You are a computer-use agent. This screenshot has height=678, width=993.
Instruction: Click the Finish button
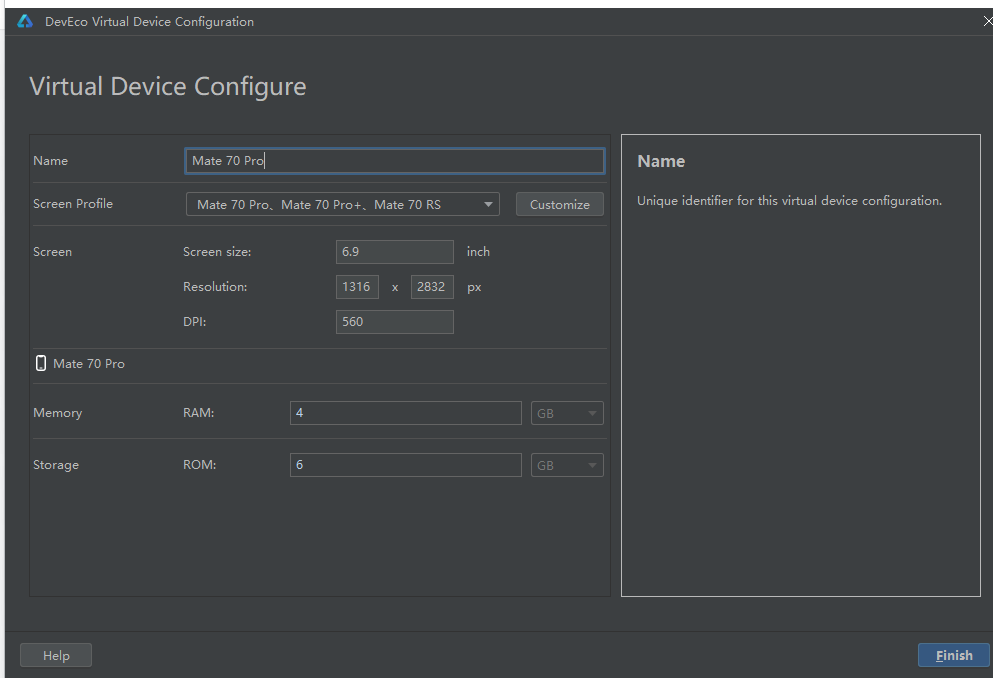click(953, 655)
